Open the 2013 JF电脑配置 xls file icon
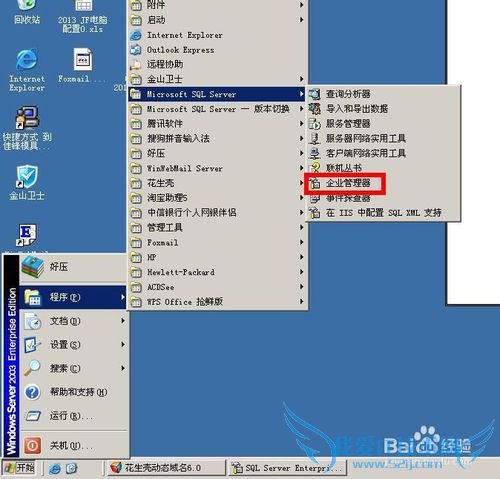Viewport: 500px width, 479px height. (x=83, y=16)
